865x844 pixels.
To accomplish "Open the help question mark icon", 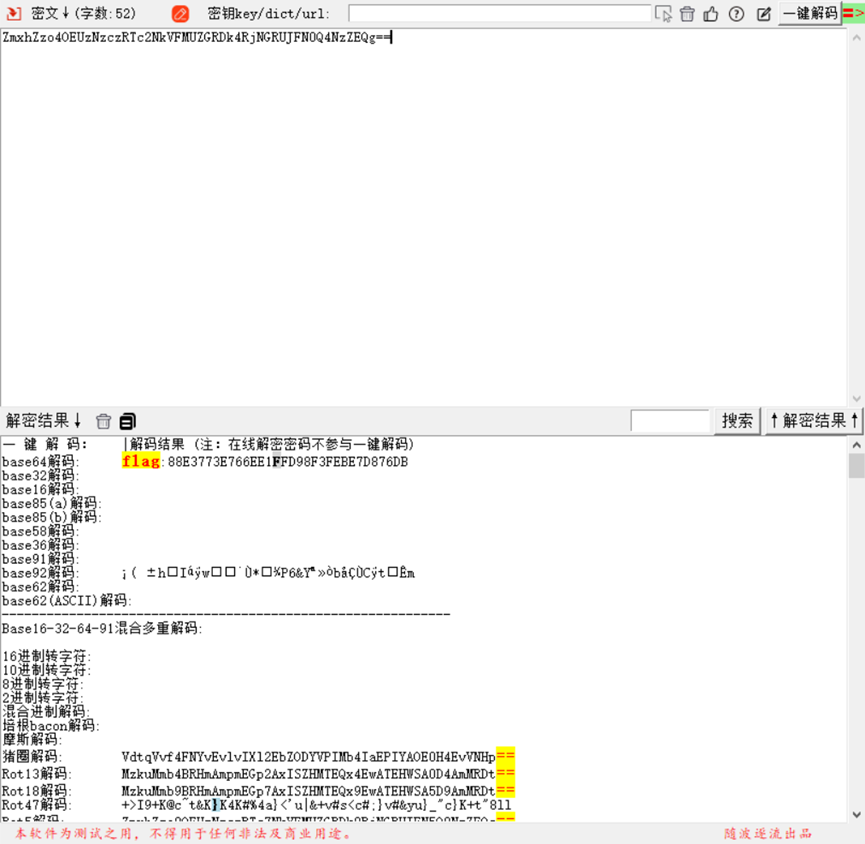I will click(x=736, y=14).
